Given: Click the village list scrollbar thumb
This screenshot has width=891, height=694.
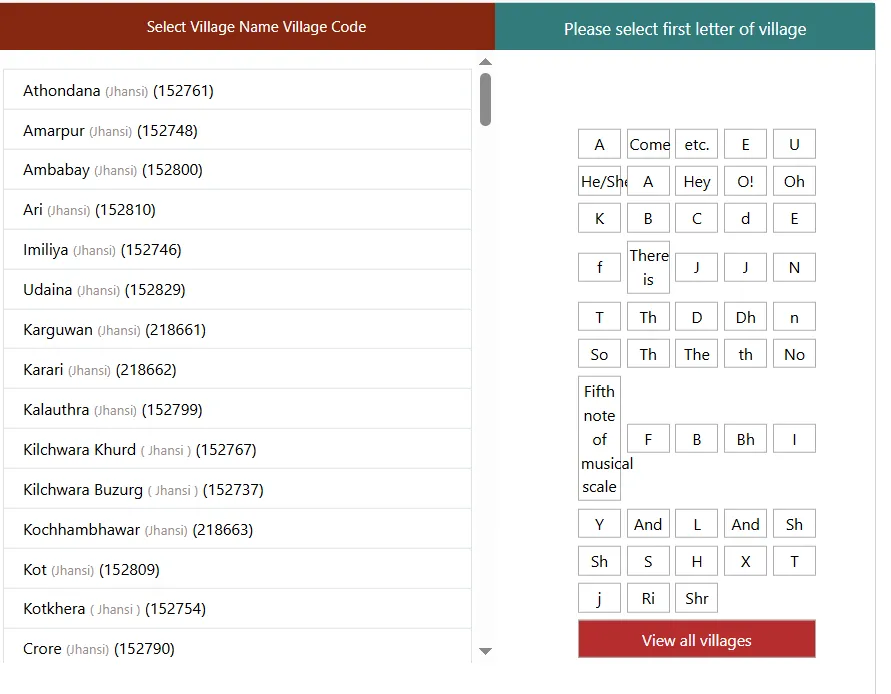Looking at the screenshot, I should [x=485, y=100].
